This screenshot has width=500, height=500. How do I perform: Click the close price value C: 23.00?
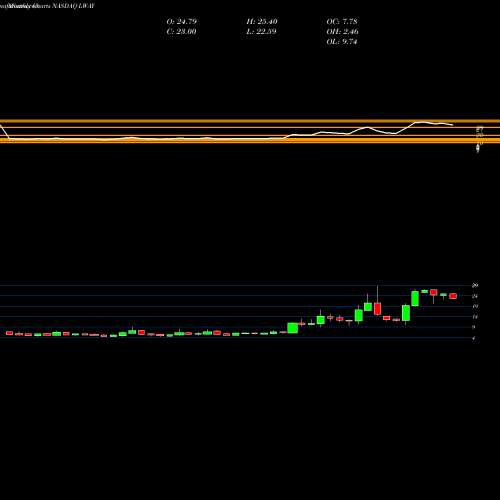coord(181,32)
